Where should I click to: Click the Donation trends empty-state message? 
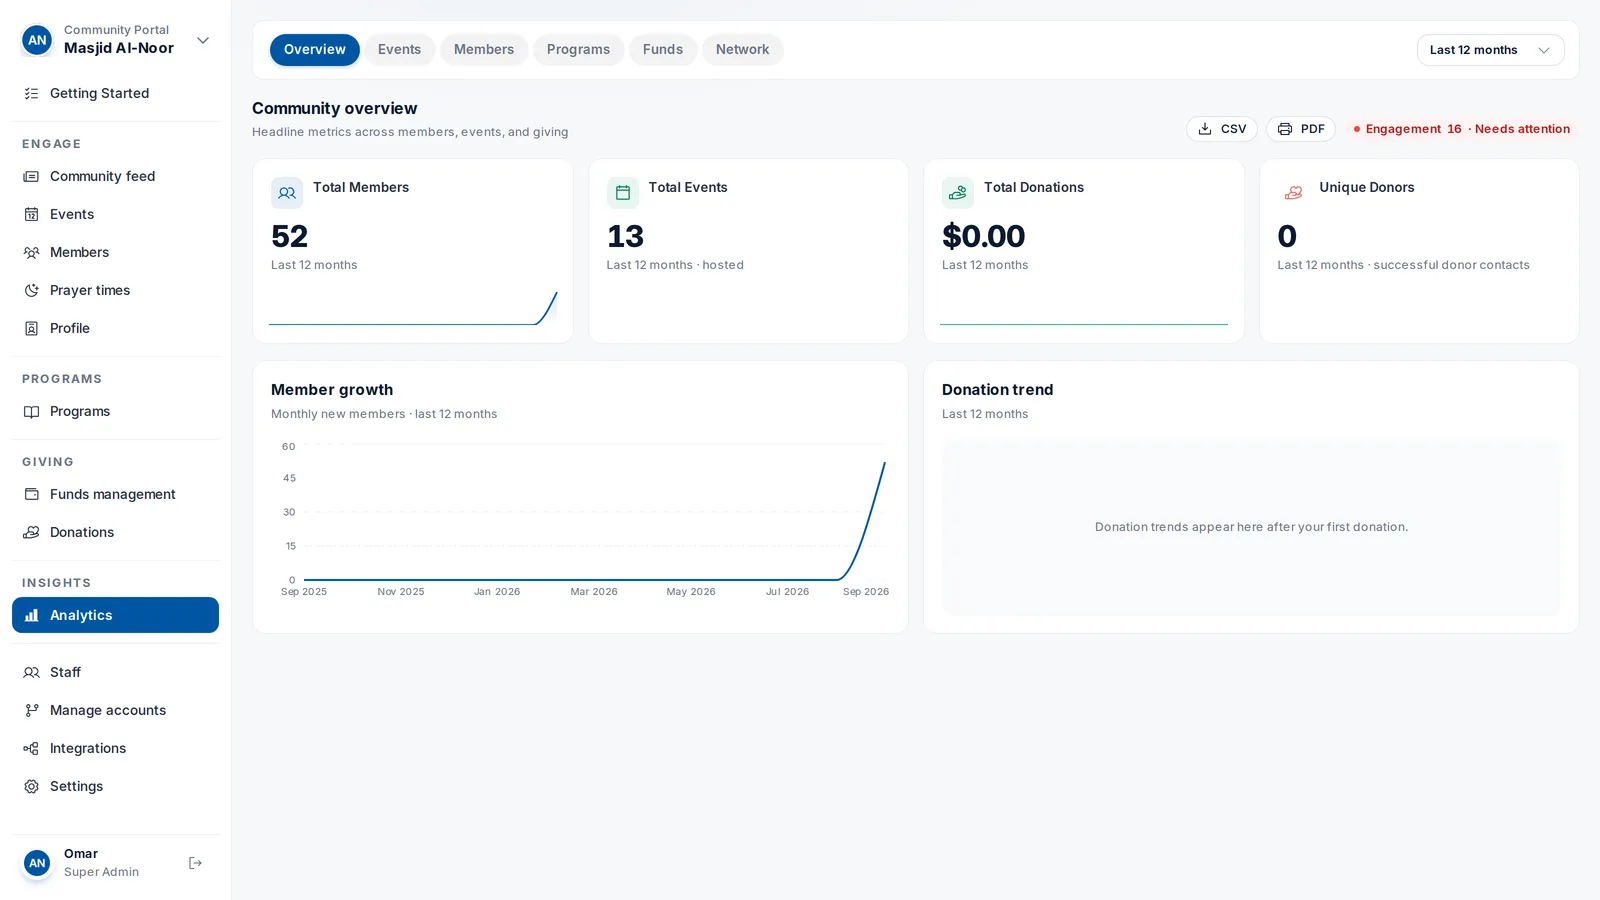(x=1251, y=527)
